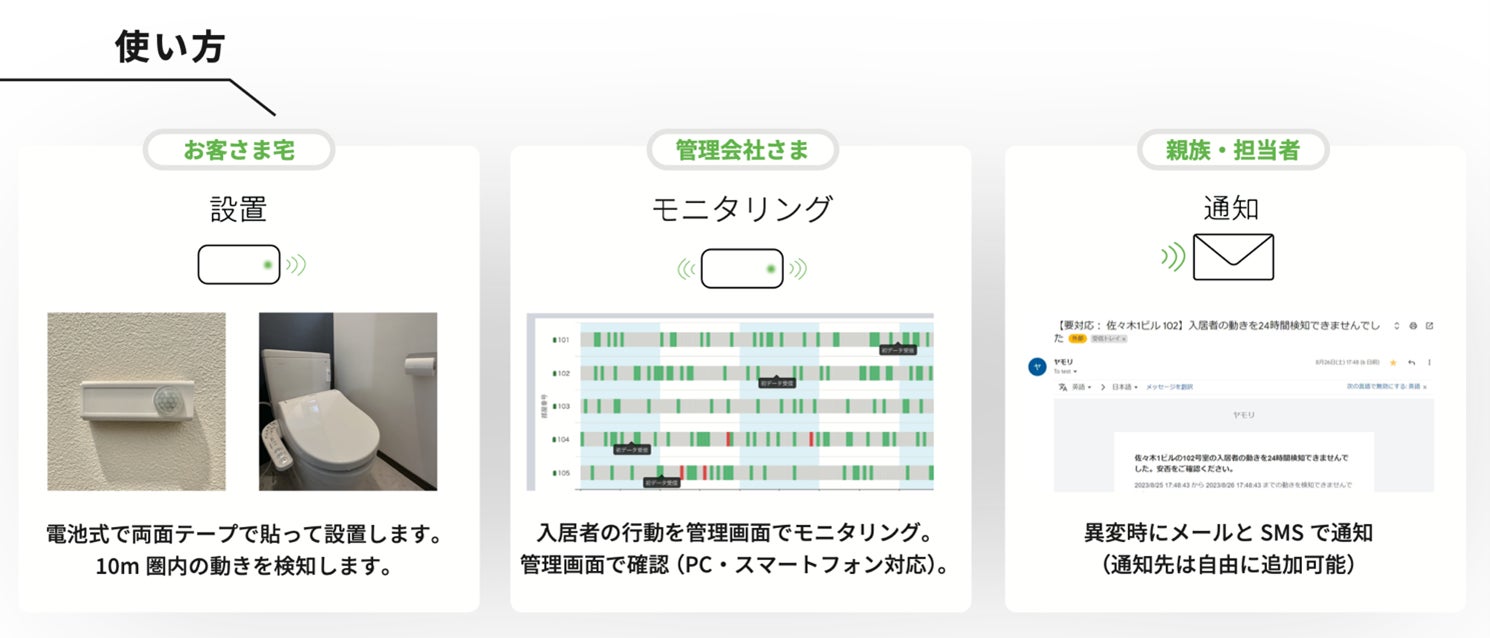Select the お客さま宅 label
1490x638 pixels.
[x=239, y=150]
